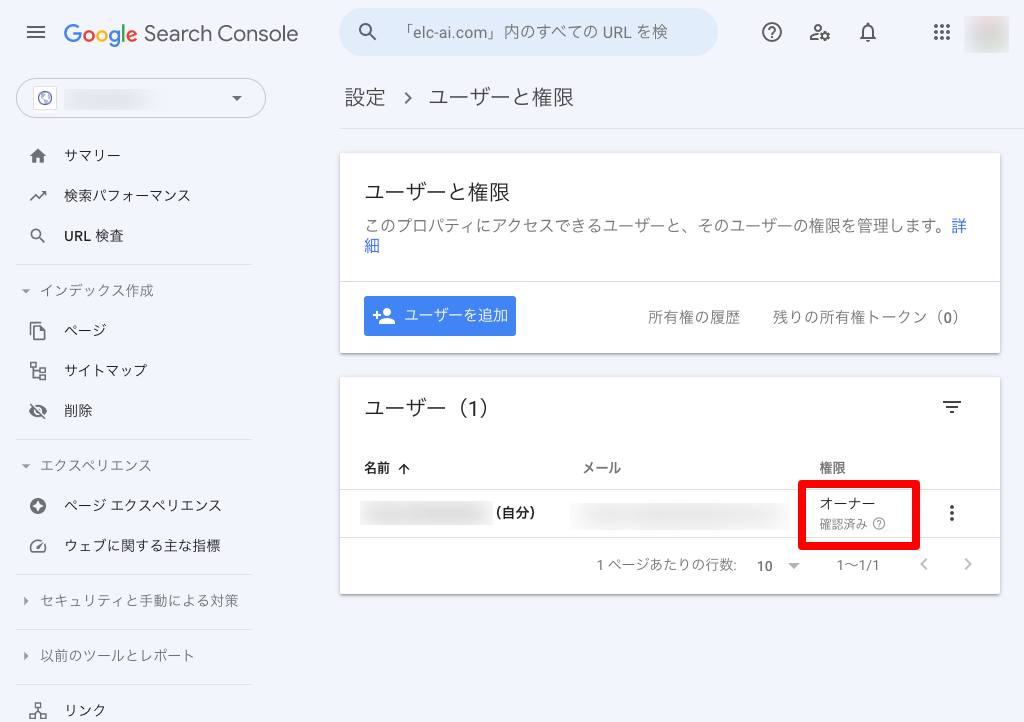
Task: Go to 検索パフォーマンス in sidebar
Action: [x=127, y=196]
